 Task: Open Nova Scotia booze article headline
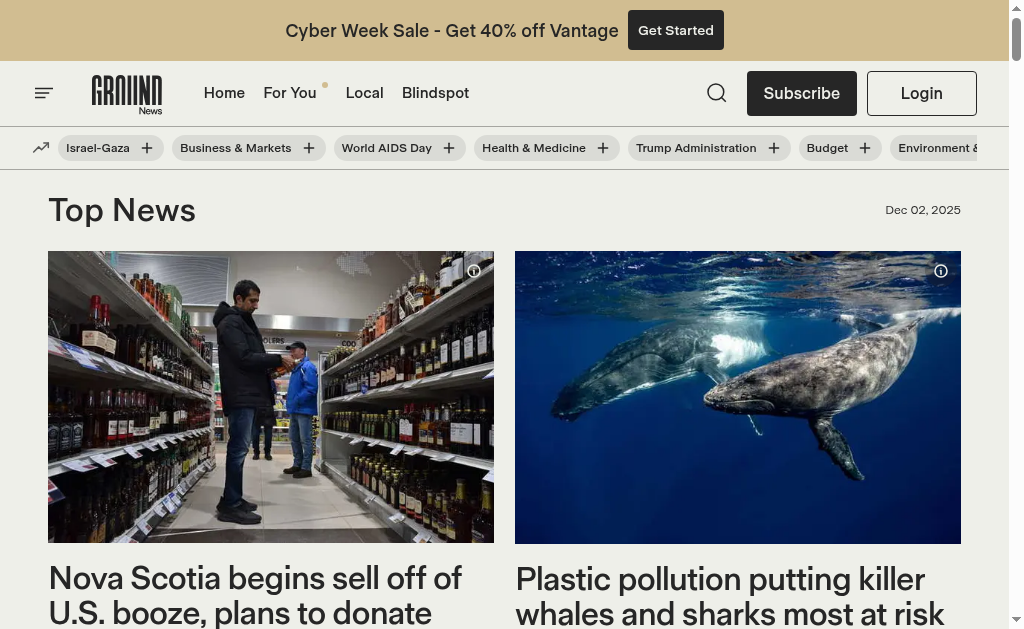tap(255, 594)
